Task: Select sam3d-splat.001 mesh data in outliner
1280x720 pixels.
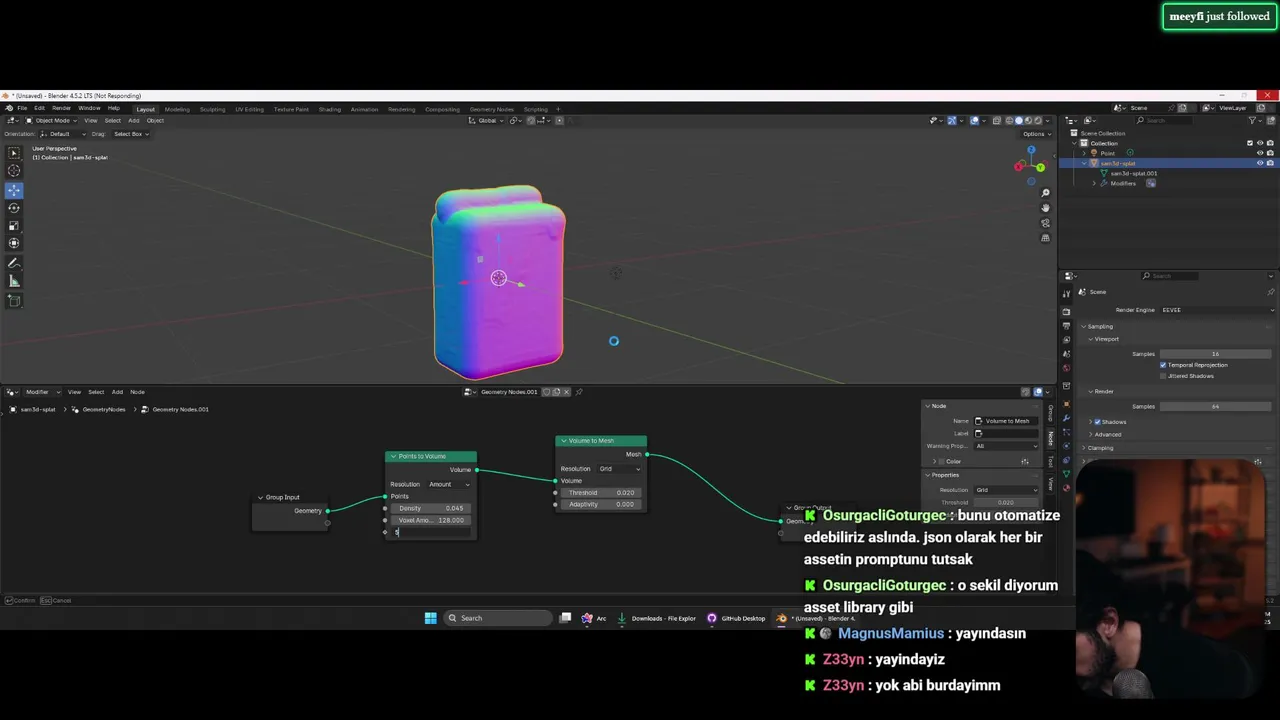Action: click(x=1133, y=173)
